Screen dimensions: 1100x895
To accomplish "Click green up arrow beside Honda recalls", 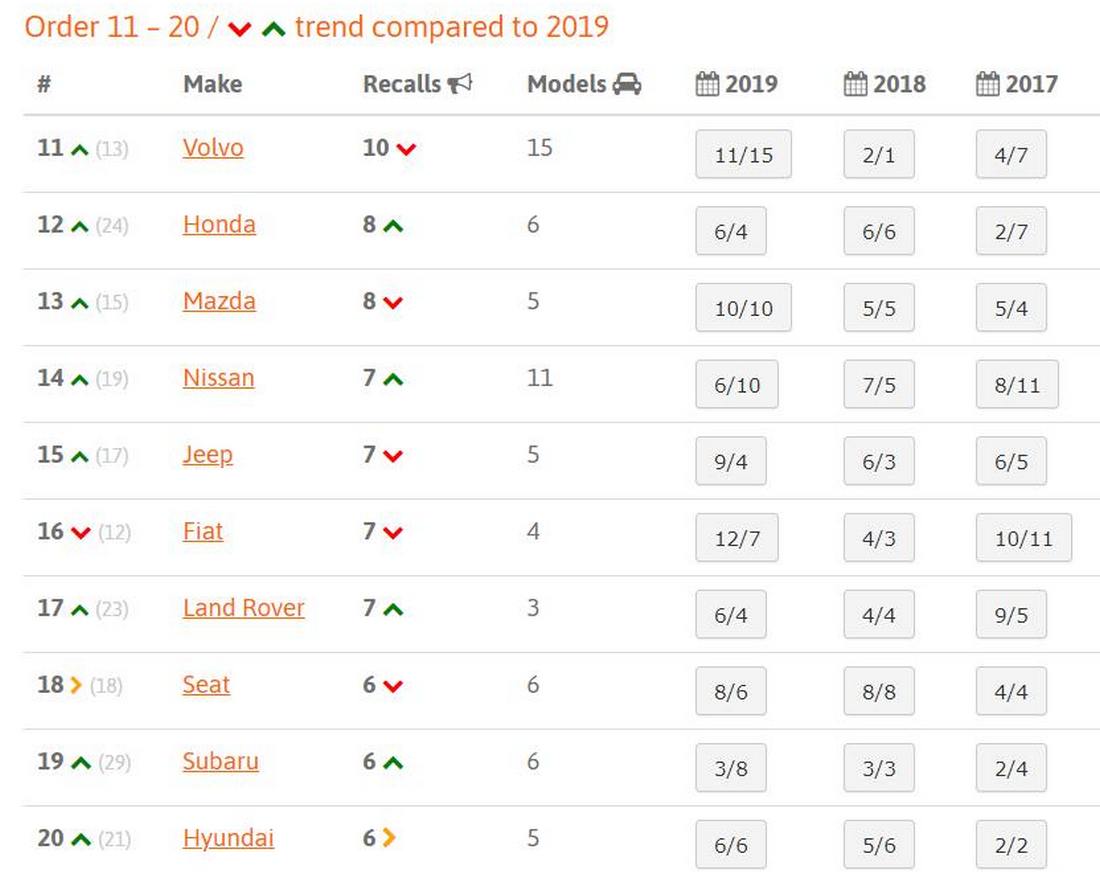I will [393, 226].
